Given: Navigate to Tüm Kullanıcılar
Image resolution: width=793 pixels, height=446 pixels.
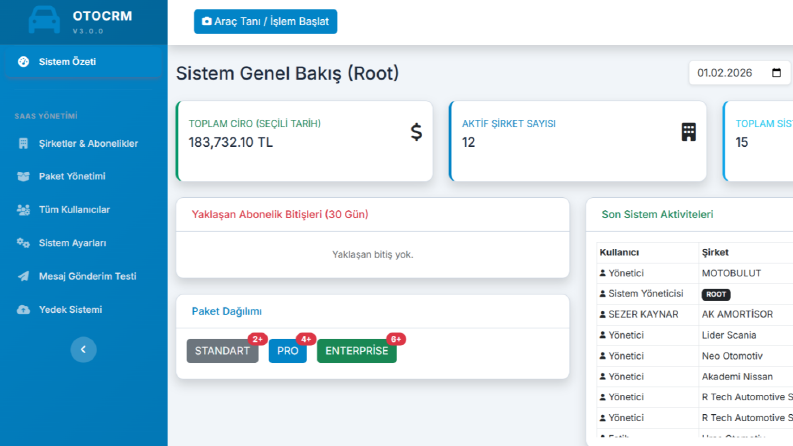Looking at the screenshot, I should point(83,210).
